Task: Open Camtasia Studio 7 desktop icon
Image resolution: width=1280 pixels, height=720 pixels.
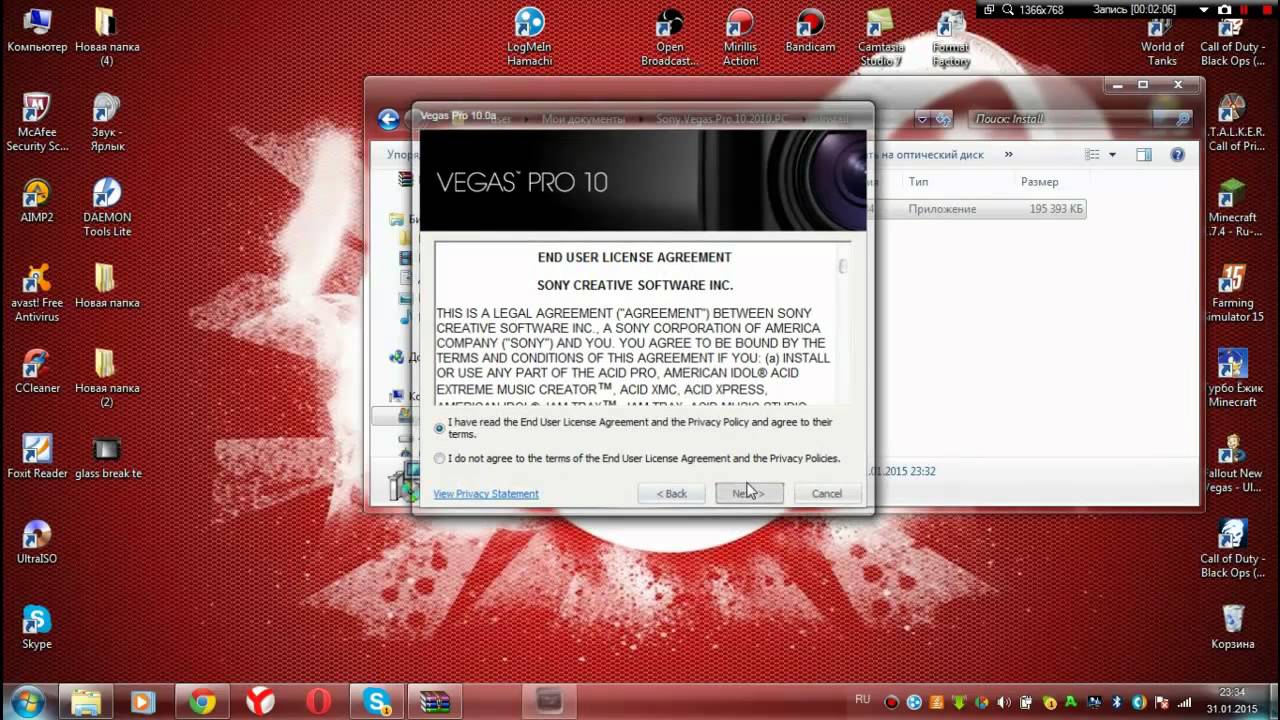Action: 880,37
